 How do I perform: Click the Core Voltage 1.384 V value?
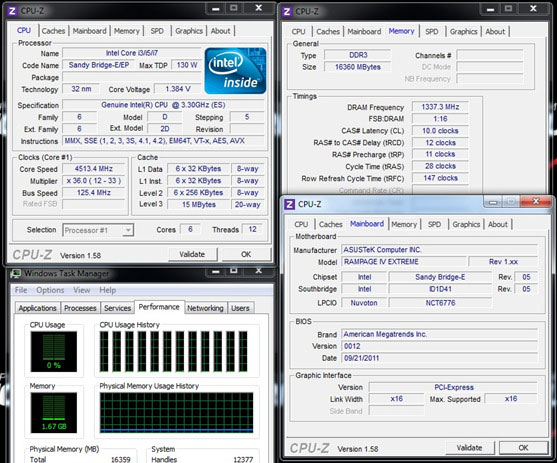(x=178, y=89)
